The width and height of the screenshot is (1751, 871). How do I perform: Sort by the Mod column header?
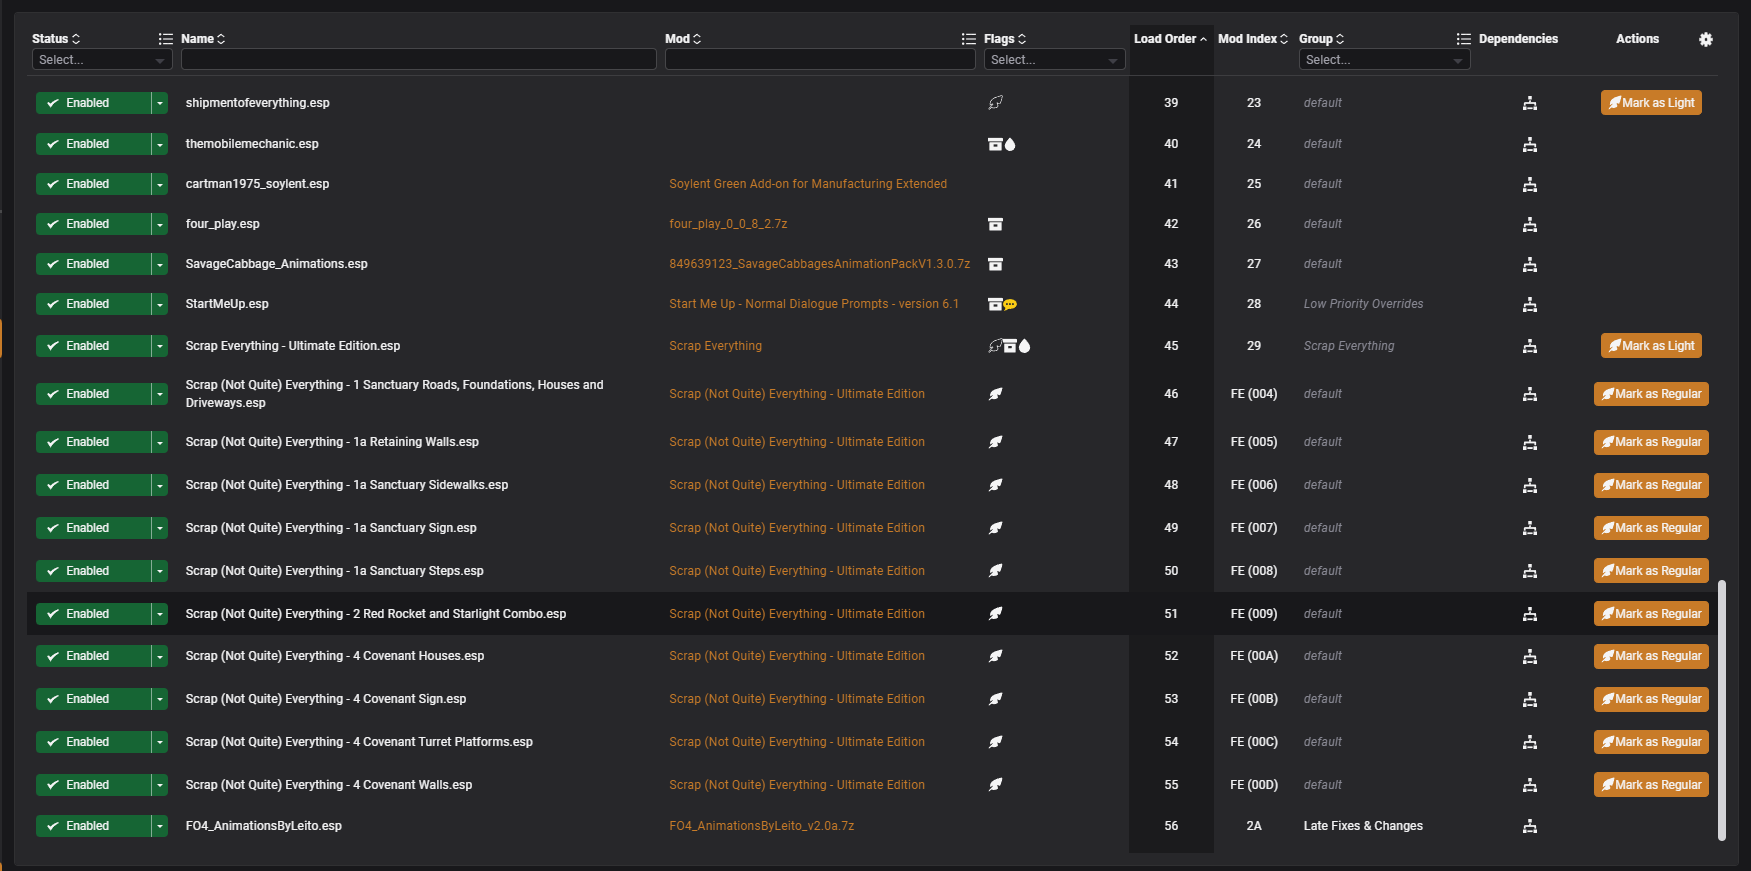pos(683,39)
